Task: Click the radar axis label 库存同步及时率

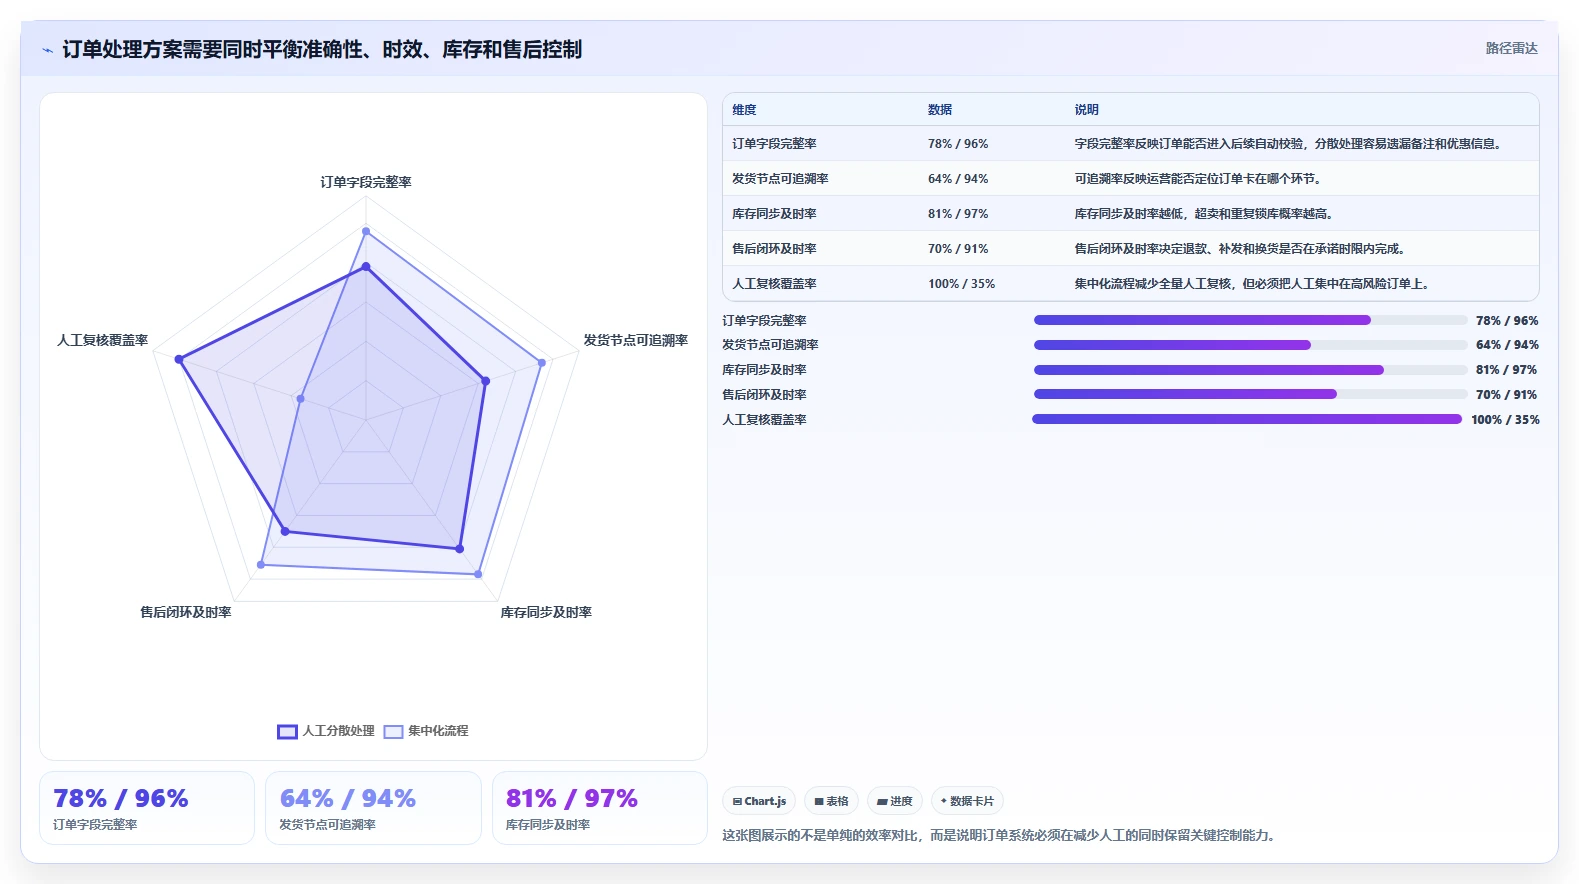Action: point(546,612)
